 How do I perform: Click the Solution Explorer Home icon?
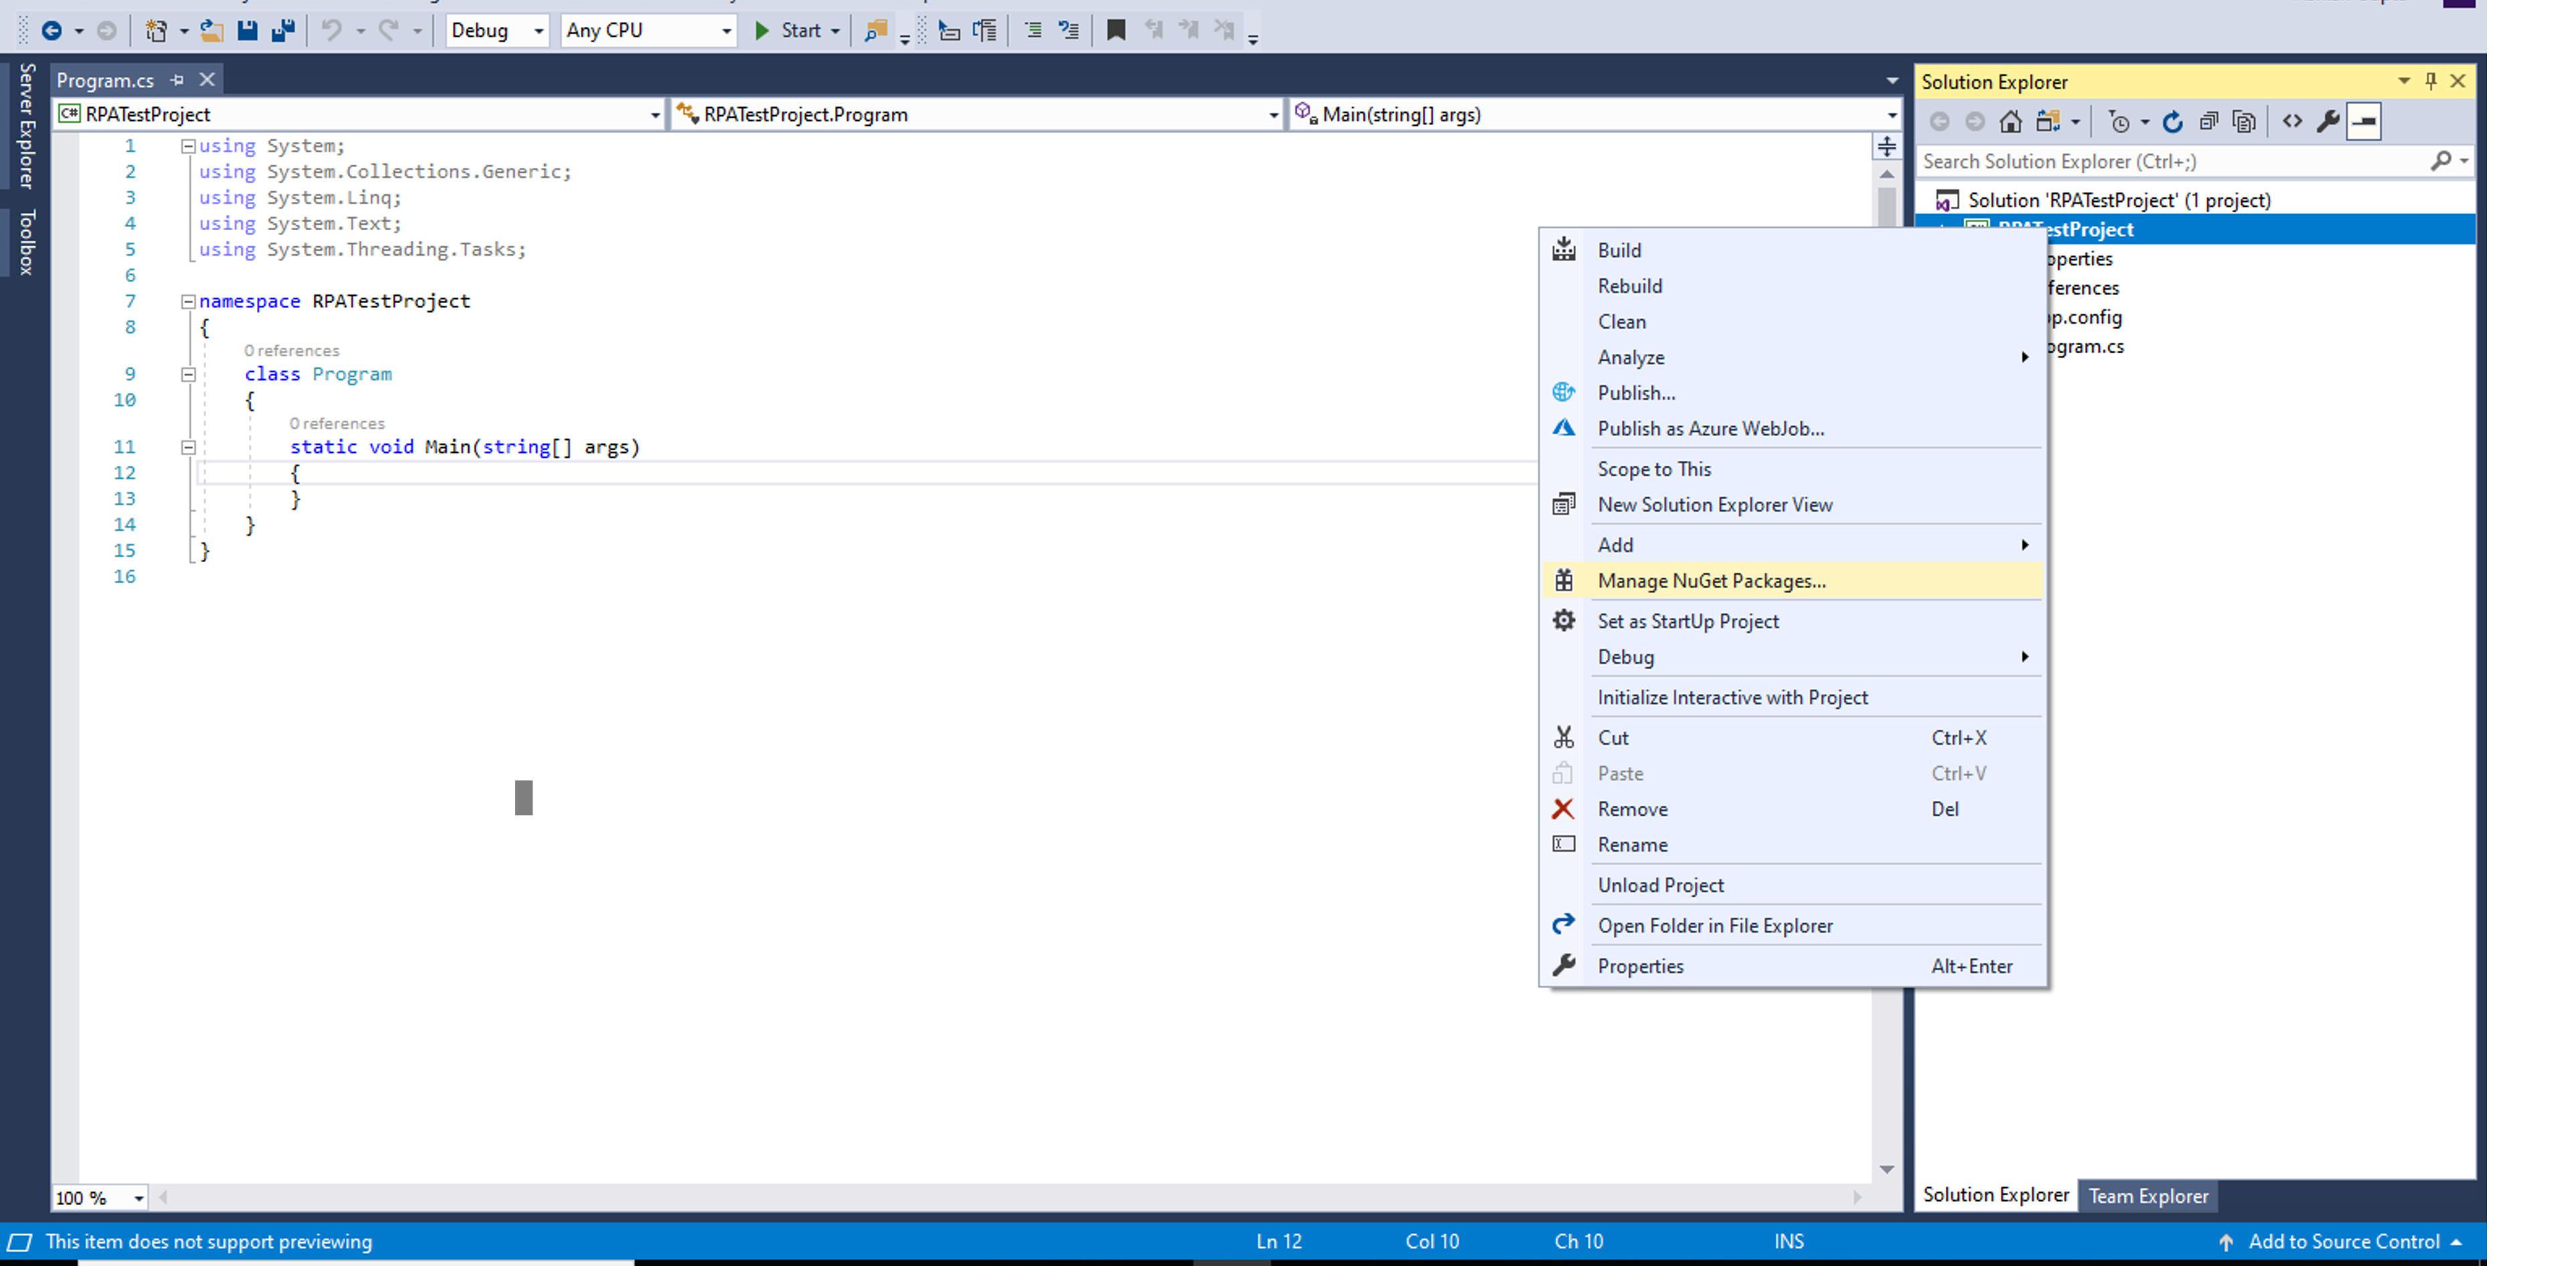tap(2010, 122)
